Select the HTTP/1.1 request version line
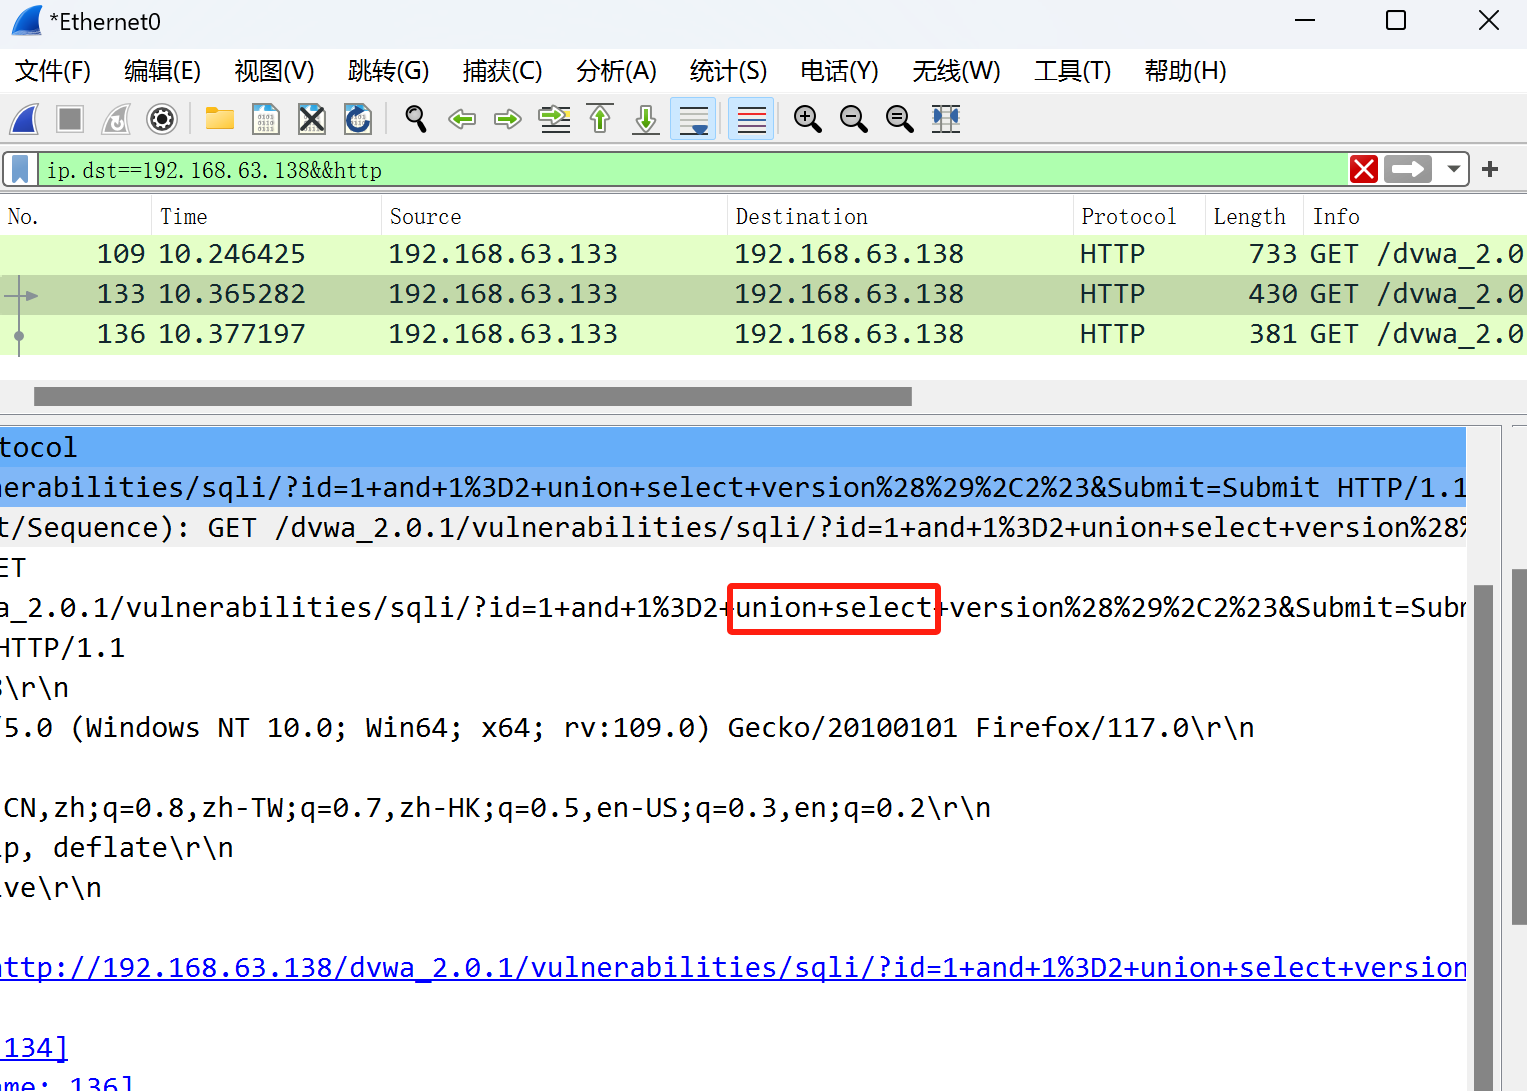Viewport: 1527px width, 1091px height. [733, 648]
